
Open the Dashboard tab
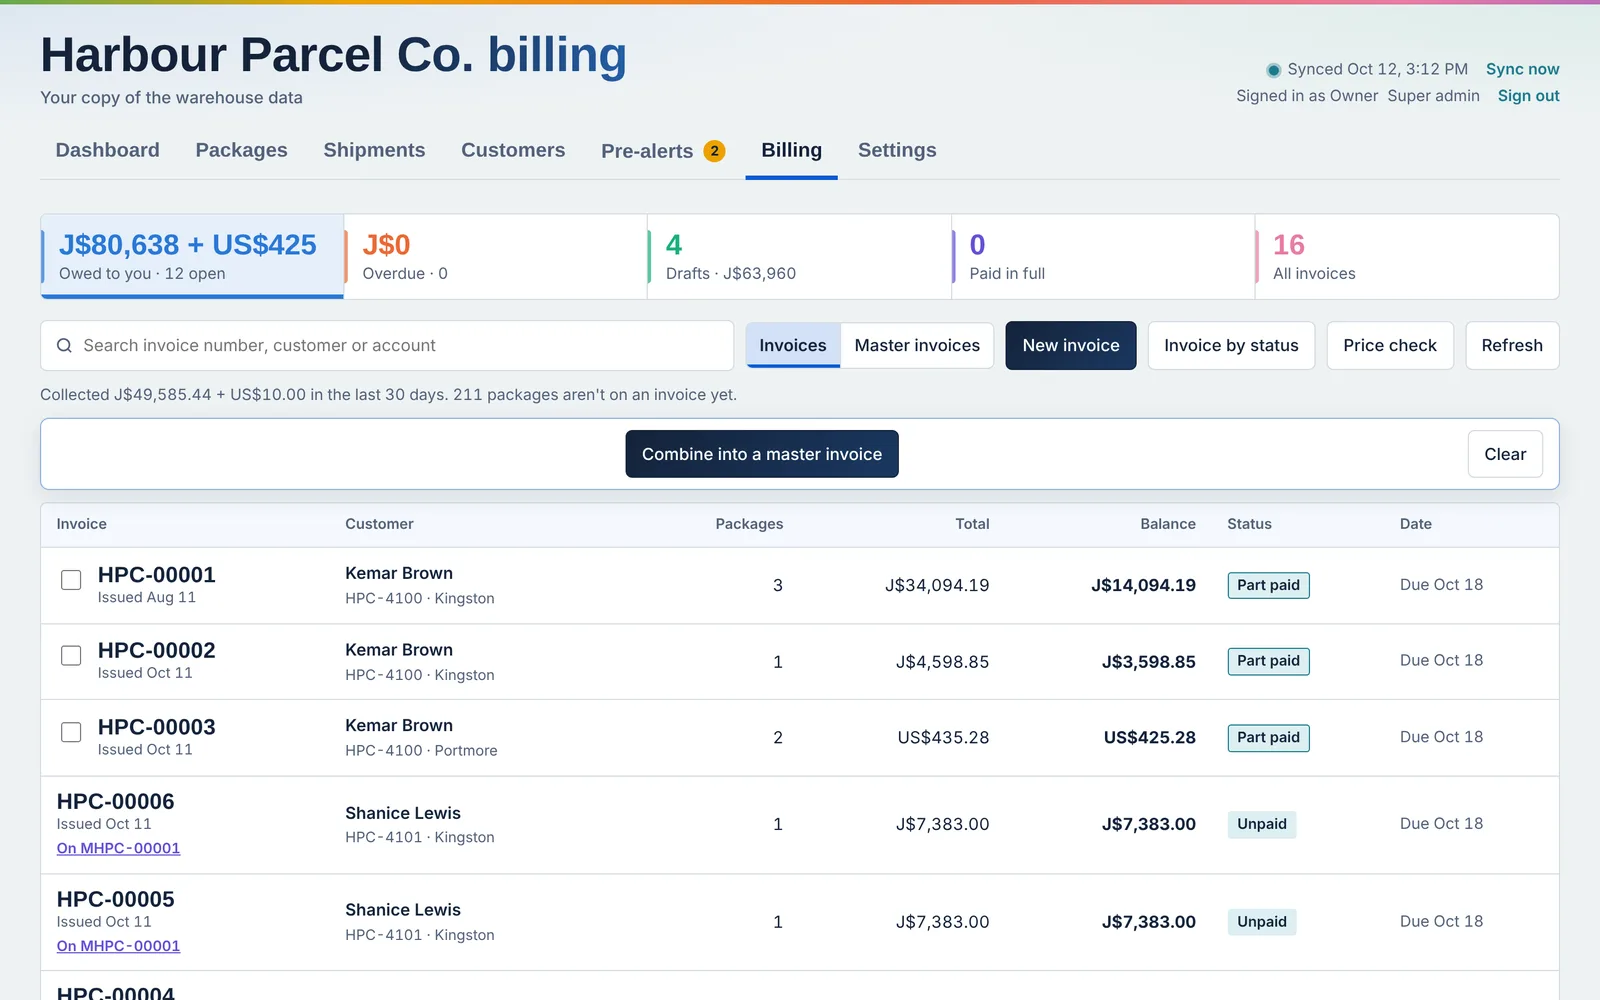click(107, 150)
